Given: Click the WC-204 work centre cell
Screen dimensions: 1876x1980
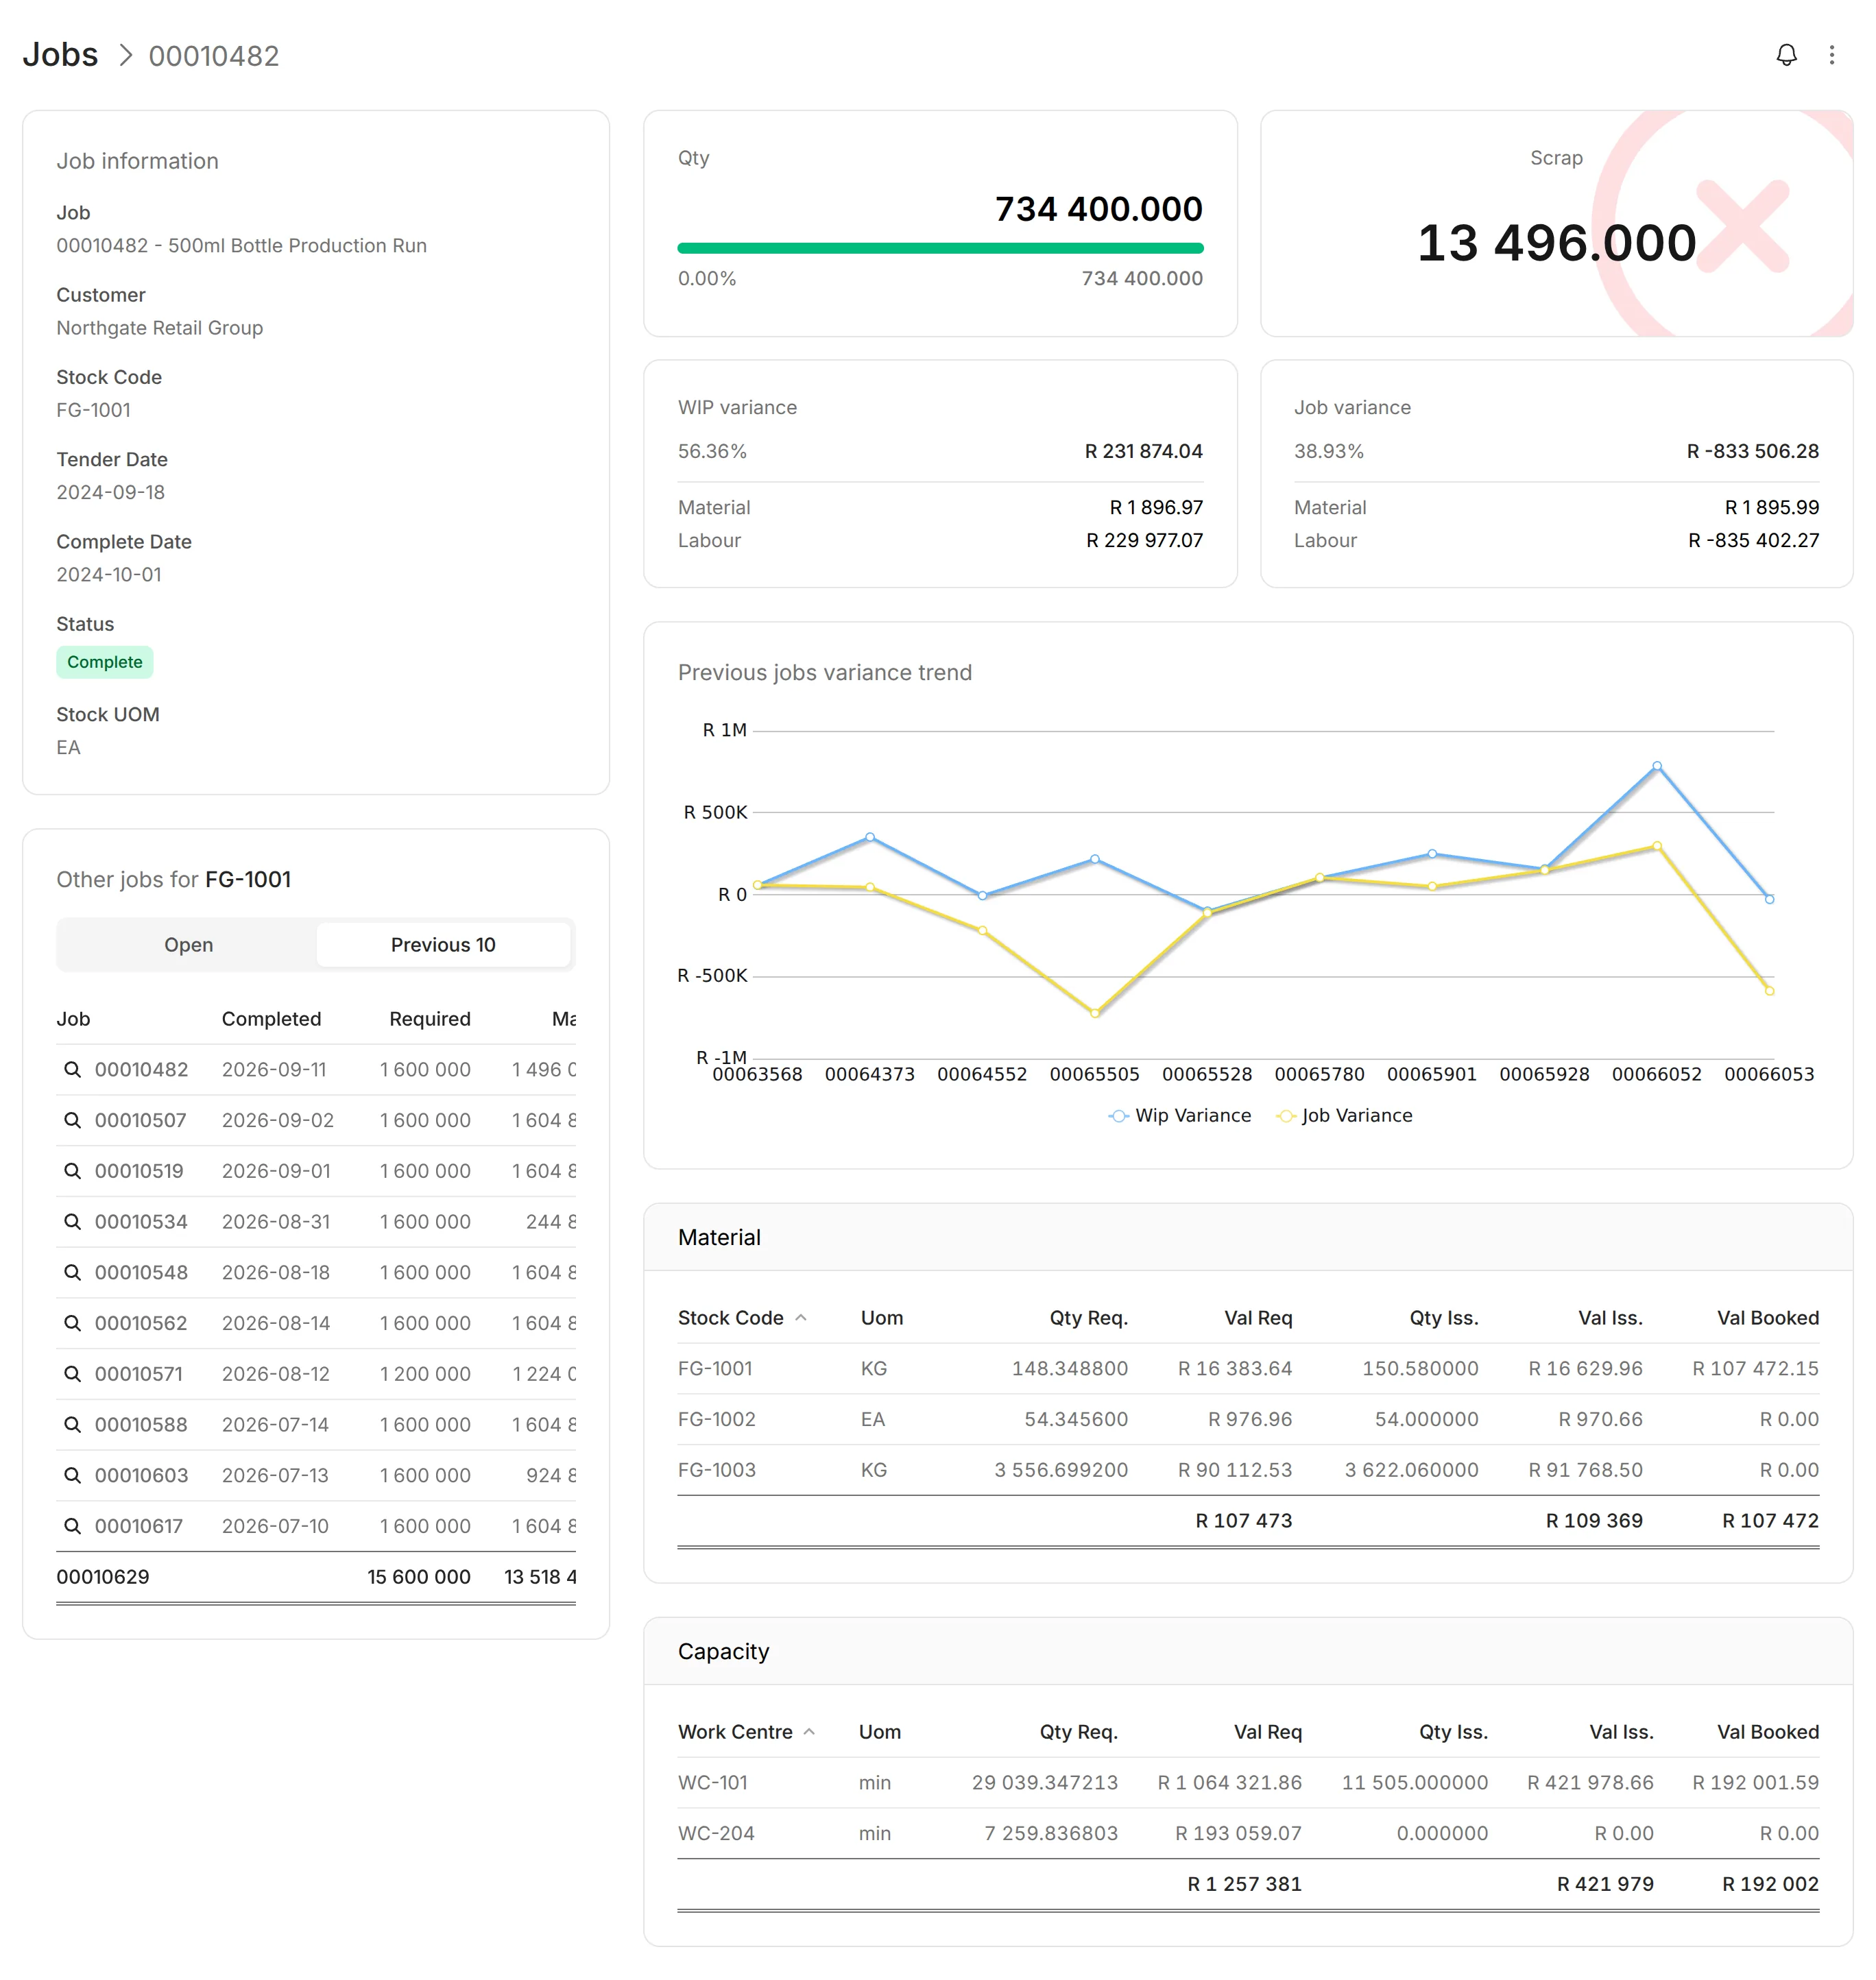Looking at the screenshot, I should pos(716,1834).
